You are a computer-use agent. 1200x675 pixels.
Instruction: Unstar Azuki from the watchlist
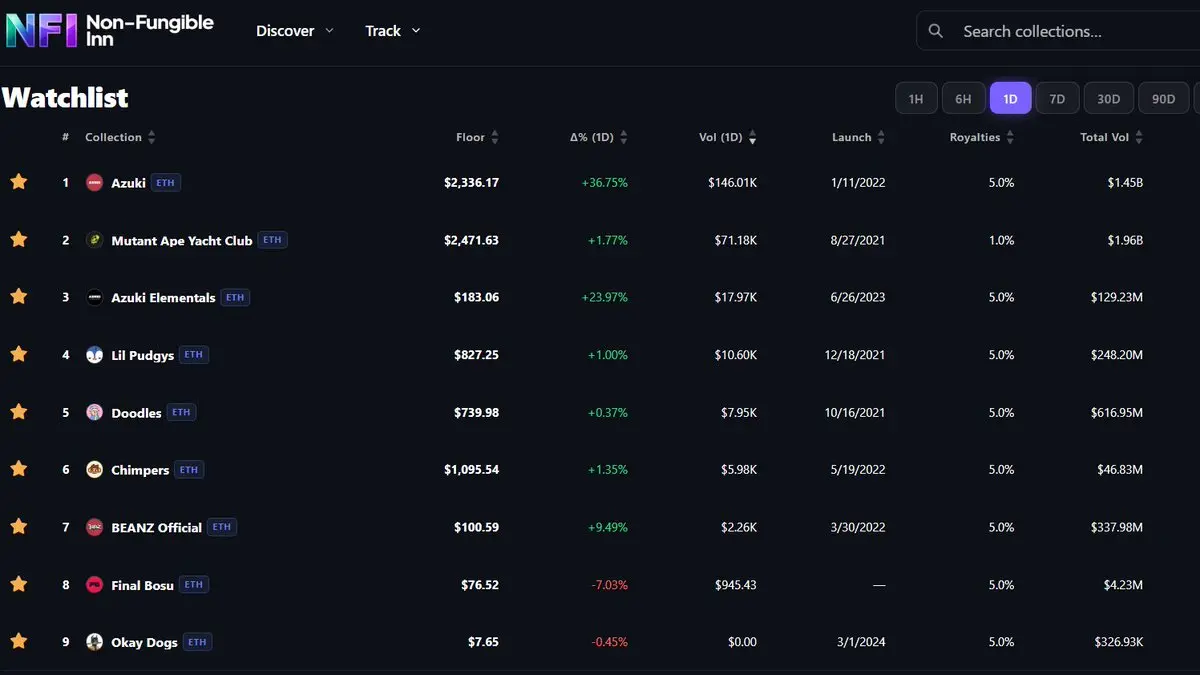click(18, 182)
